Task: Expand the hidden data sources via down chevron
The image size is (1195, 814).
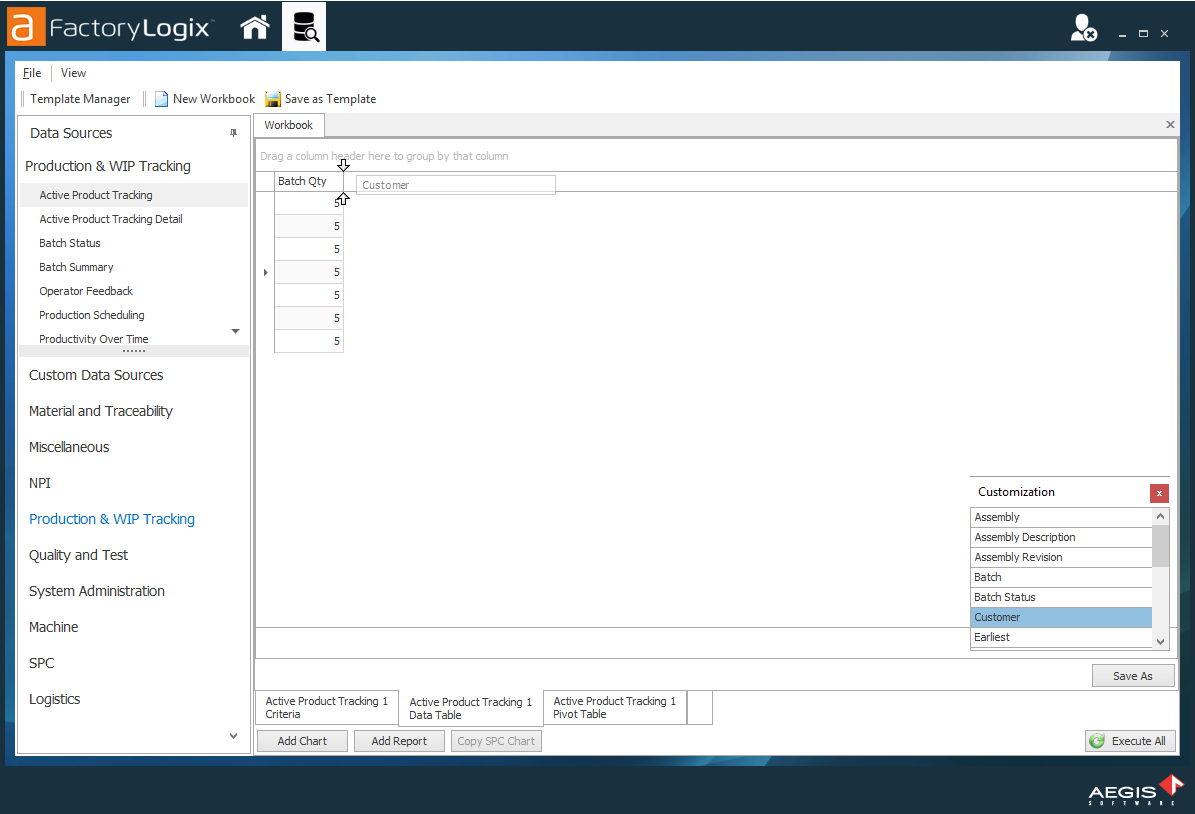Action: coord(235,330)
